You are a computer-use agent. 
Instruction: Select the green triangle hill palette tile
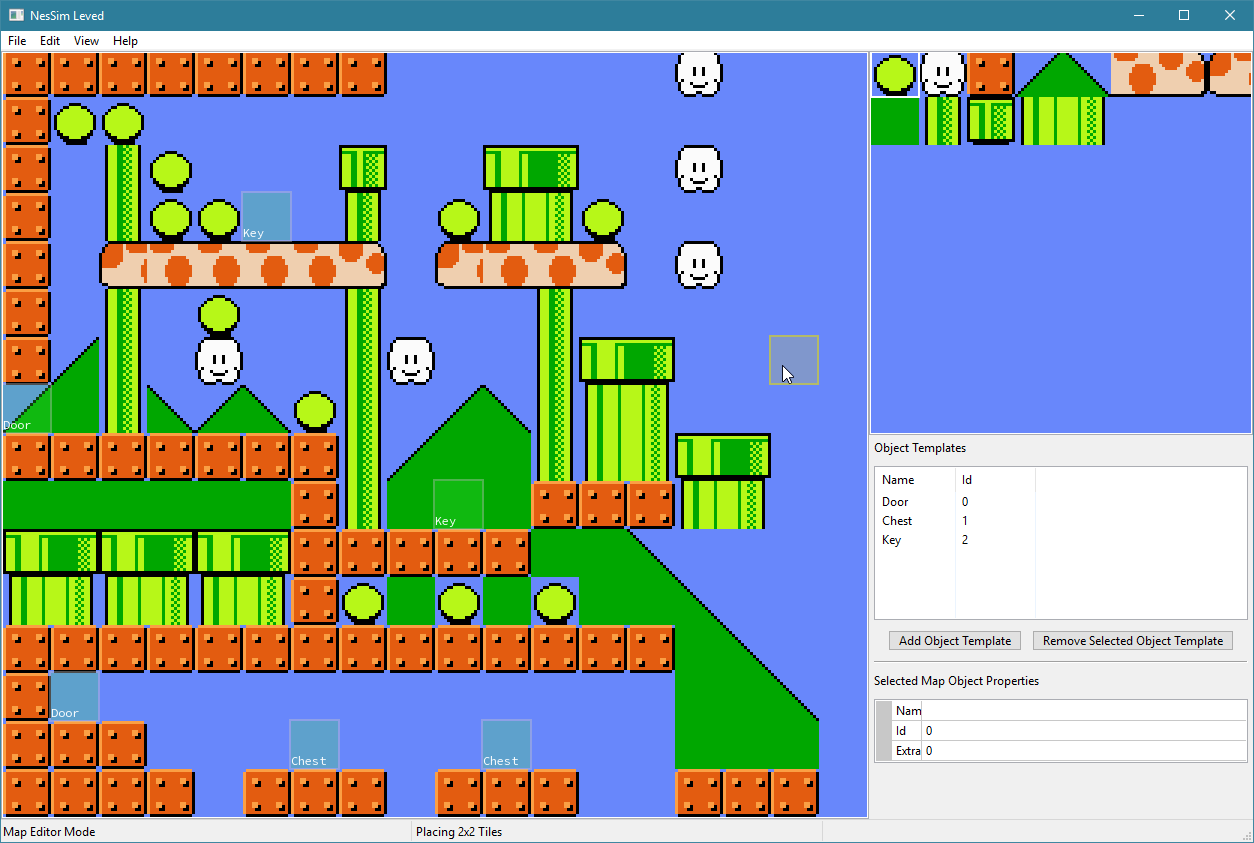point(1063,74)
